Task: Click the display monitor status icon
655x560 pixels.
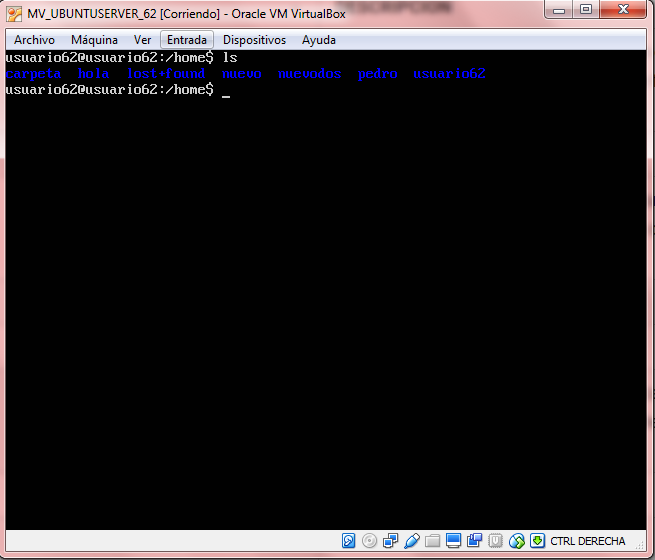Action: coord(453,540)
